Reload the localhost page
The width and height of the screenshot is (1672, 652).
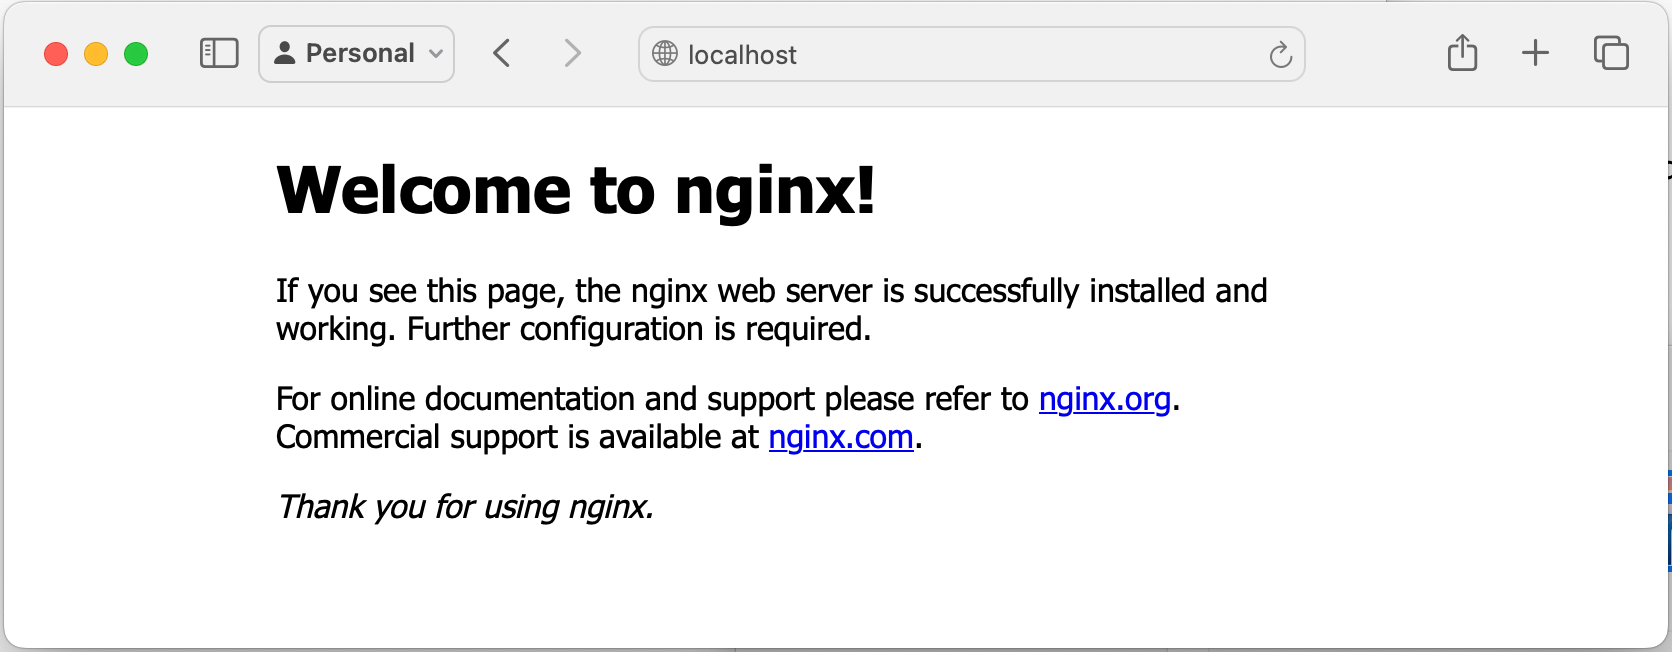(x=1281, y=55)
